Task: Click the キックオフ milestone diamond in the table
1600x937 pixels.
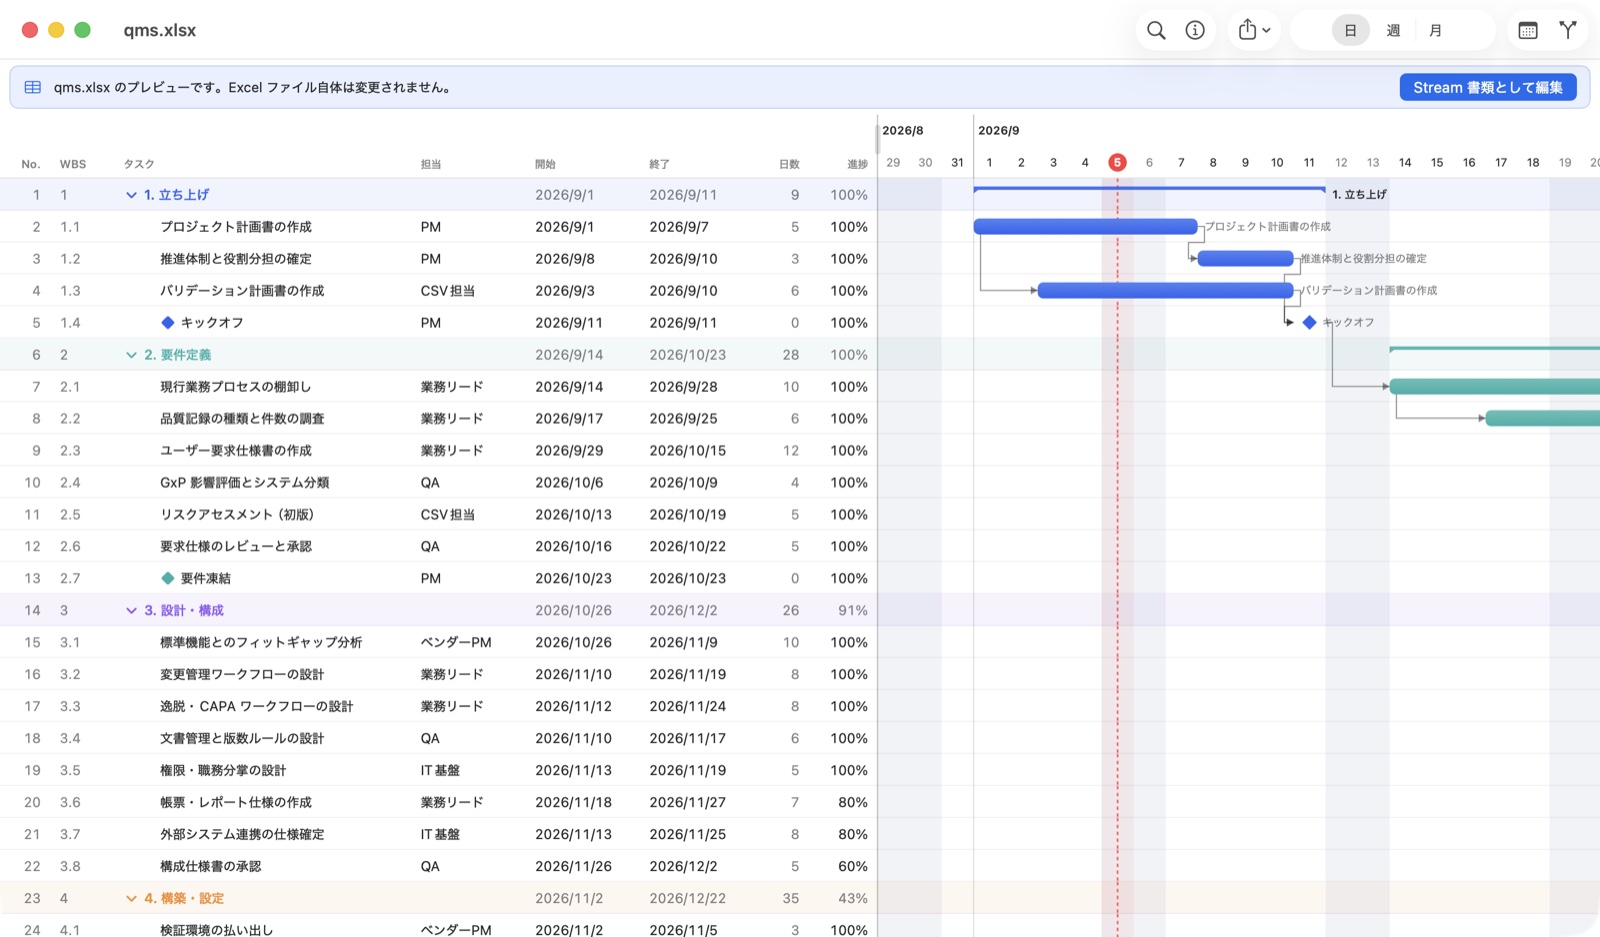Action: (x=168, y=322)
